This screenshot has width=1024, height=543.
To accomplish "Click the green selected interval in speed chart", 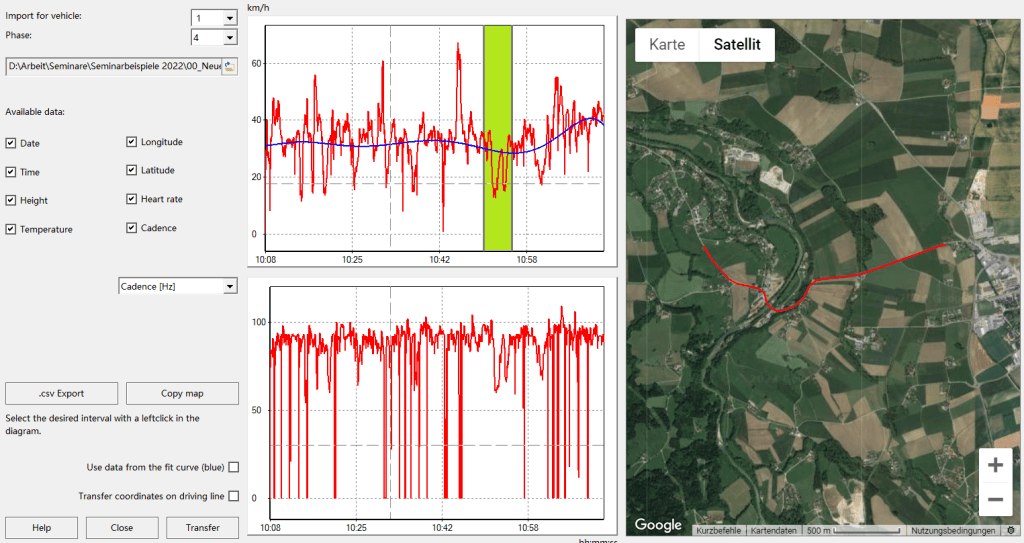I will tap(497, 138).
